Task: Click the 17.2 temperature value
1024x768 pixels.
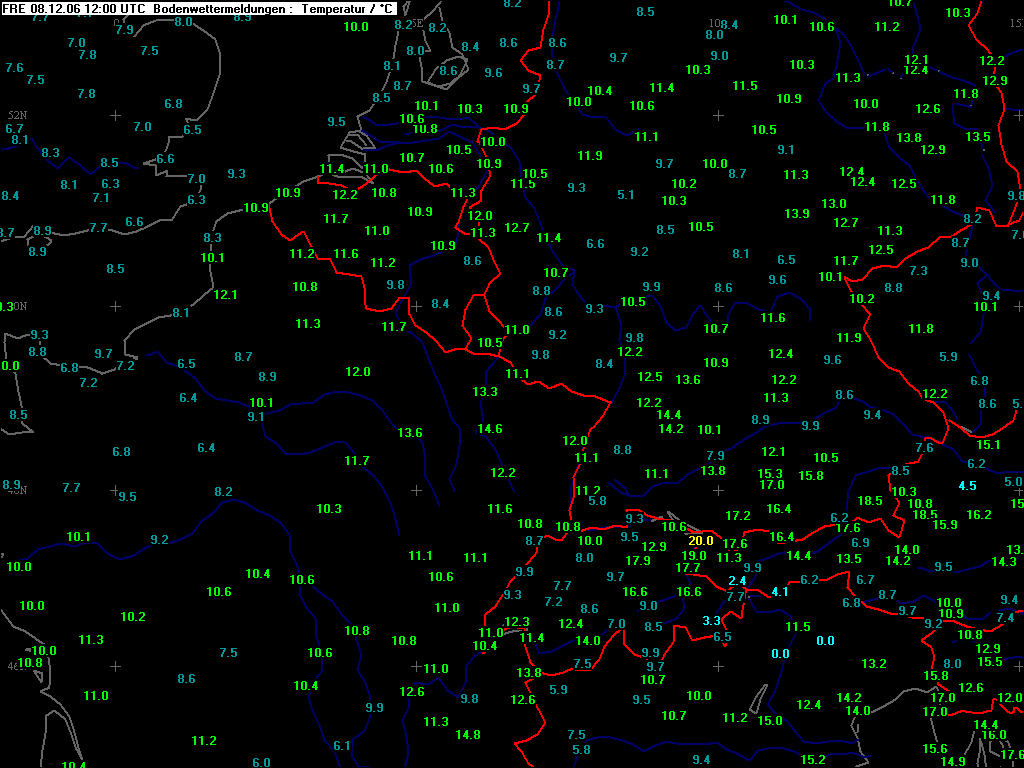Action: pos(738,516)
